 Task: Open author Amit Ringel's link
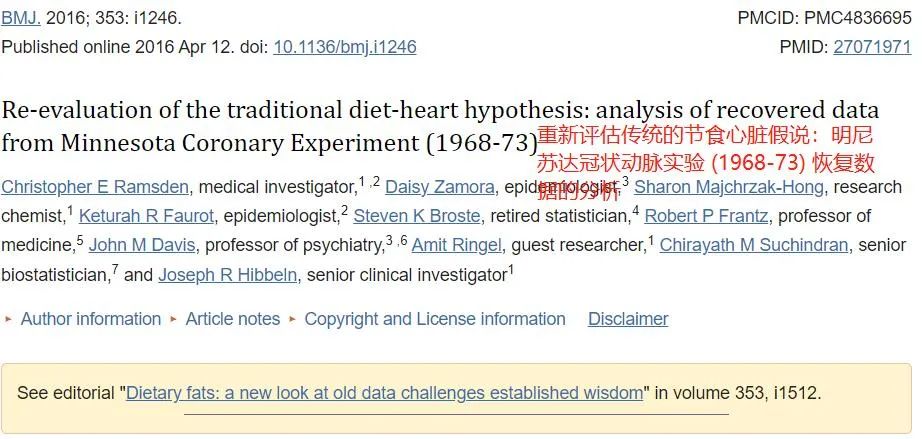point(457,245)
